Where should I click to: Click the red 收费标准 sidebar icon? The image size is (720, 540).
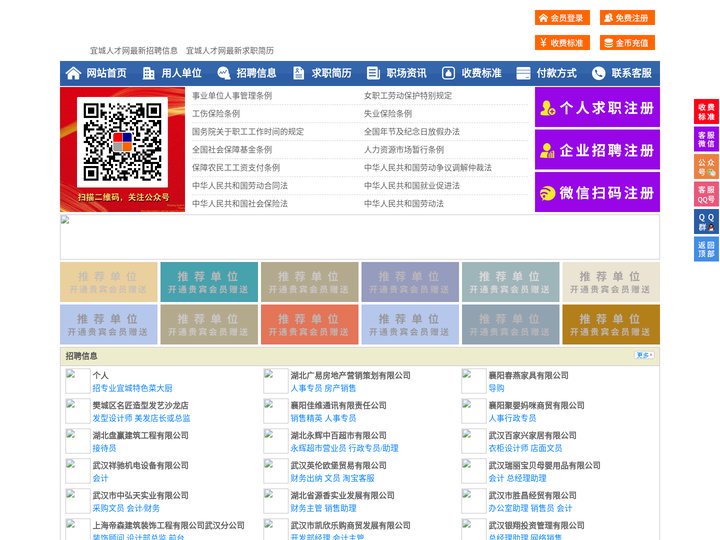pyautogui.click(x=706, y=112)
